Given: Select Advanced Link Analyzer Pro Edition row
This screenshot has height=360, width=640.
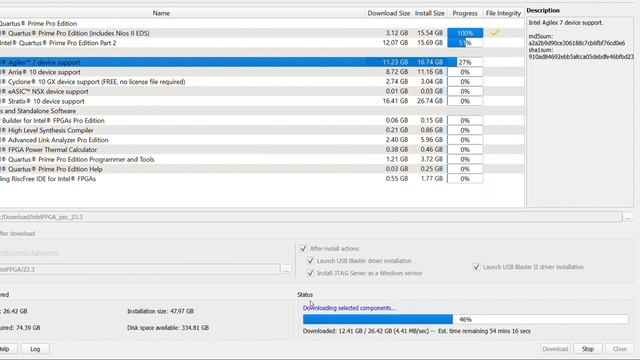Looking at the screenshot, I should pyautogui.click(x=261, y=140).
